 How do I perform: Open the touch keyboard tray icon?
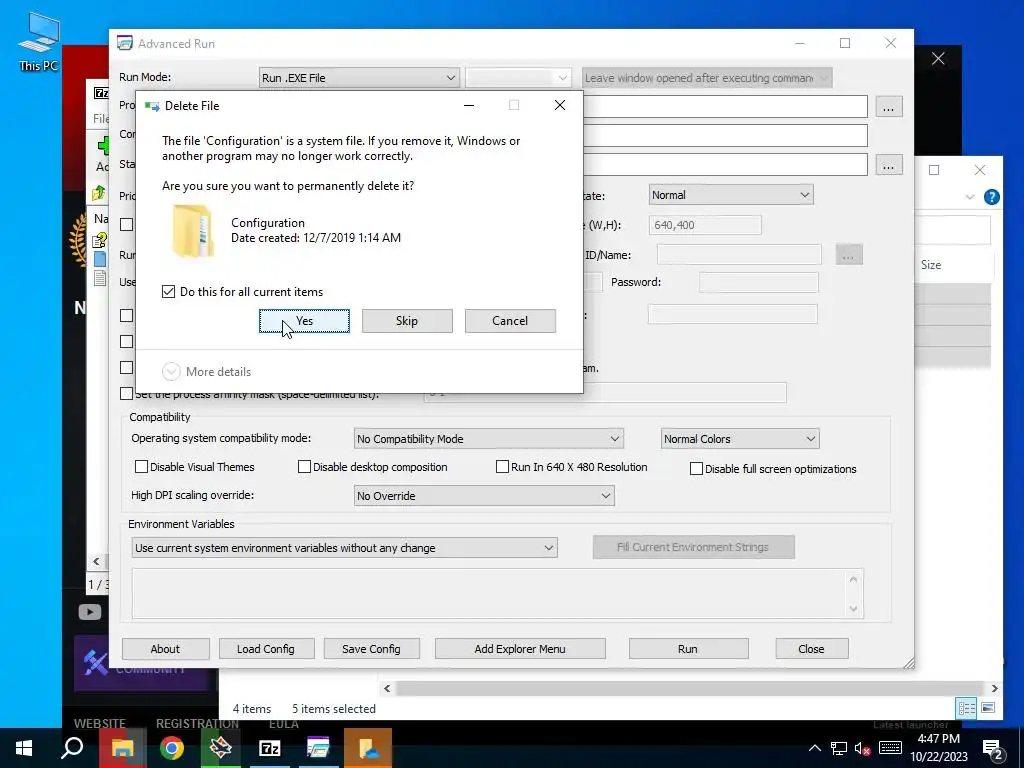pos(890,748)
